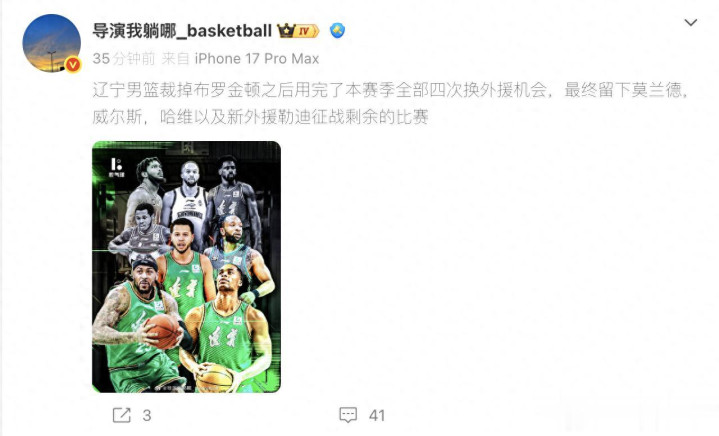Click the repost count 3
Screen dimensions: 719x436
147,416
